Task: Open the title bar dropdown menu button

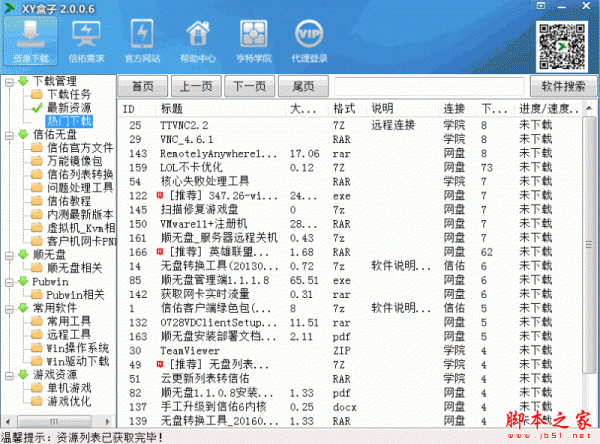Action: [x=541, y=6]
